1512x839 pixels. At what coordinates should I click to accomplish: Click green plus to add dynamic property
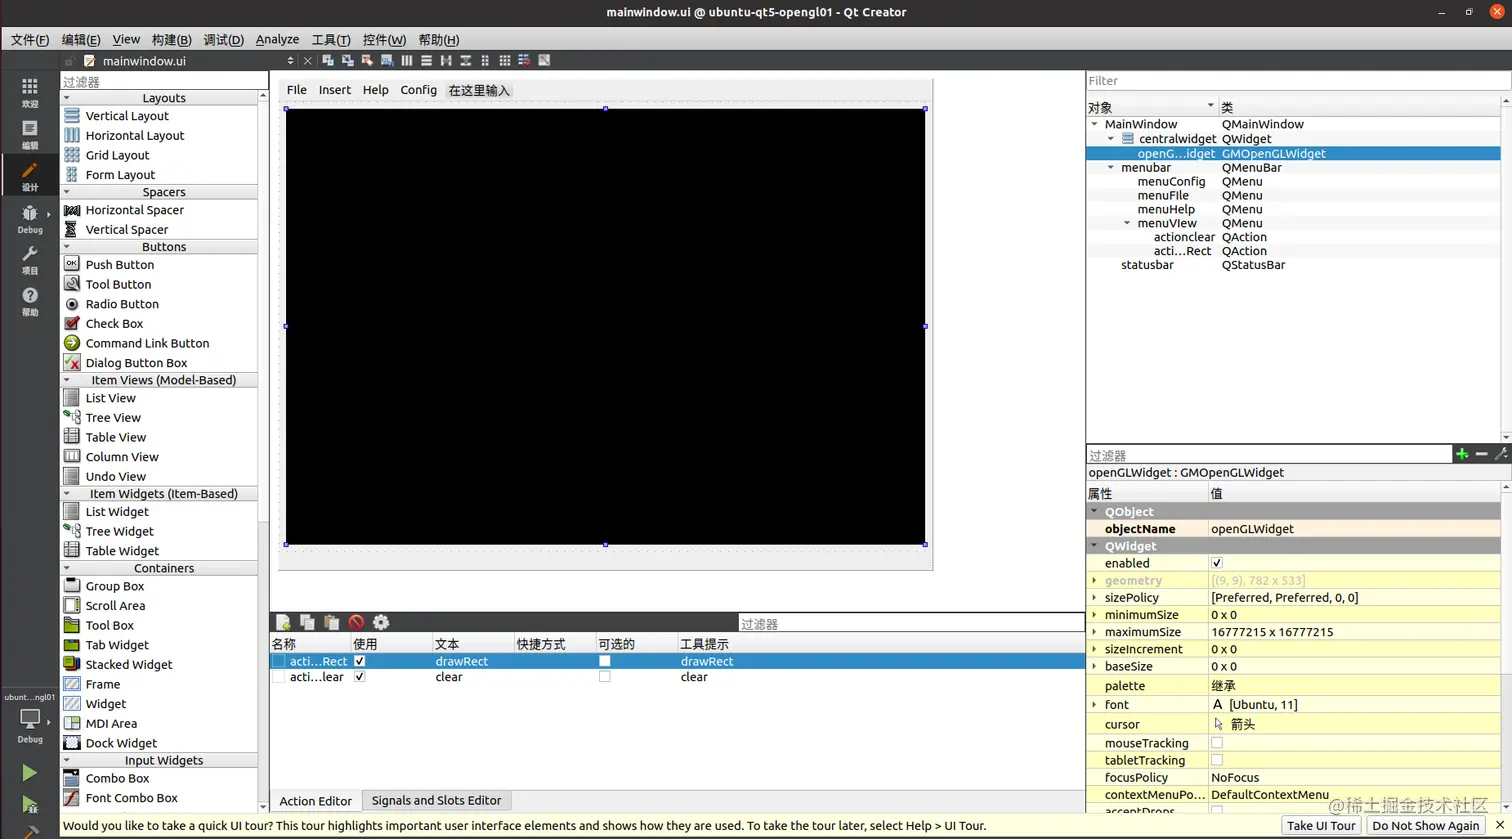[x=1462, y=454]
